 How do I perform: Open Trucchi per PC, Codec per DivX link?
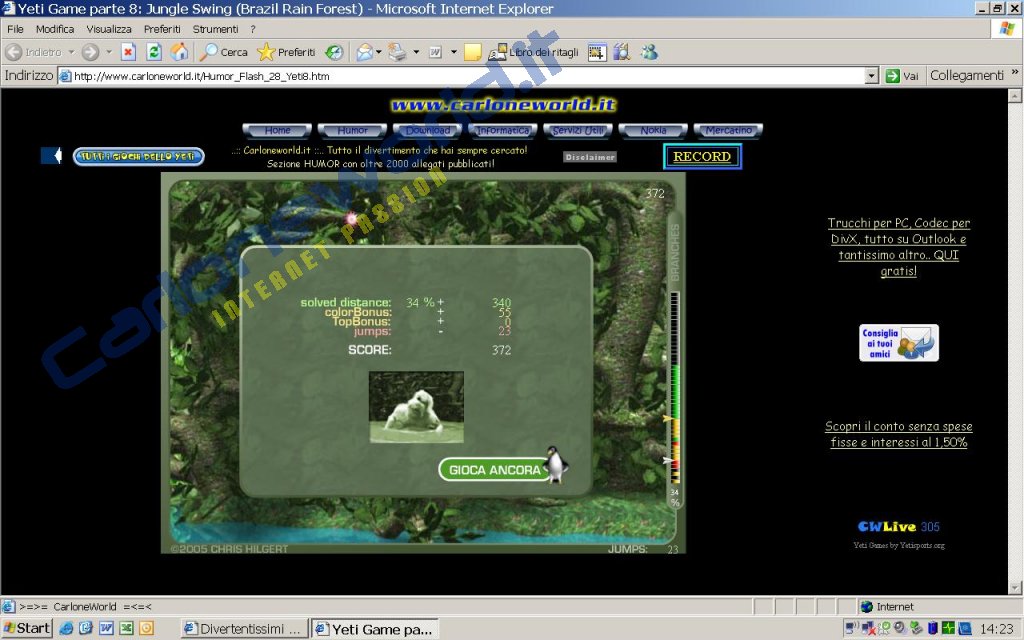tap(899, 247)
